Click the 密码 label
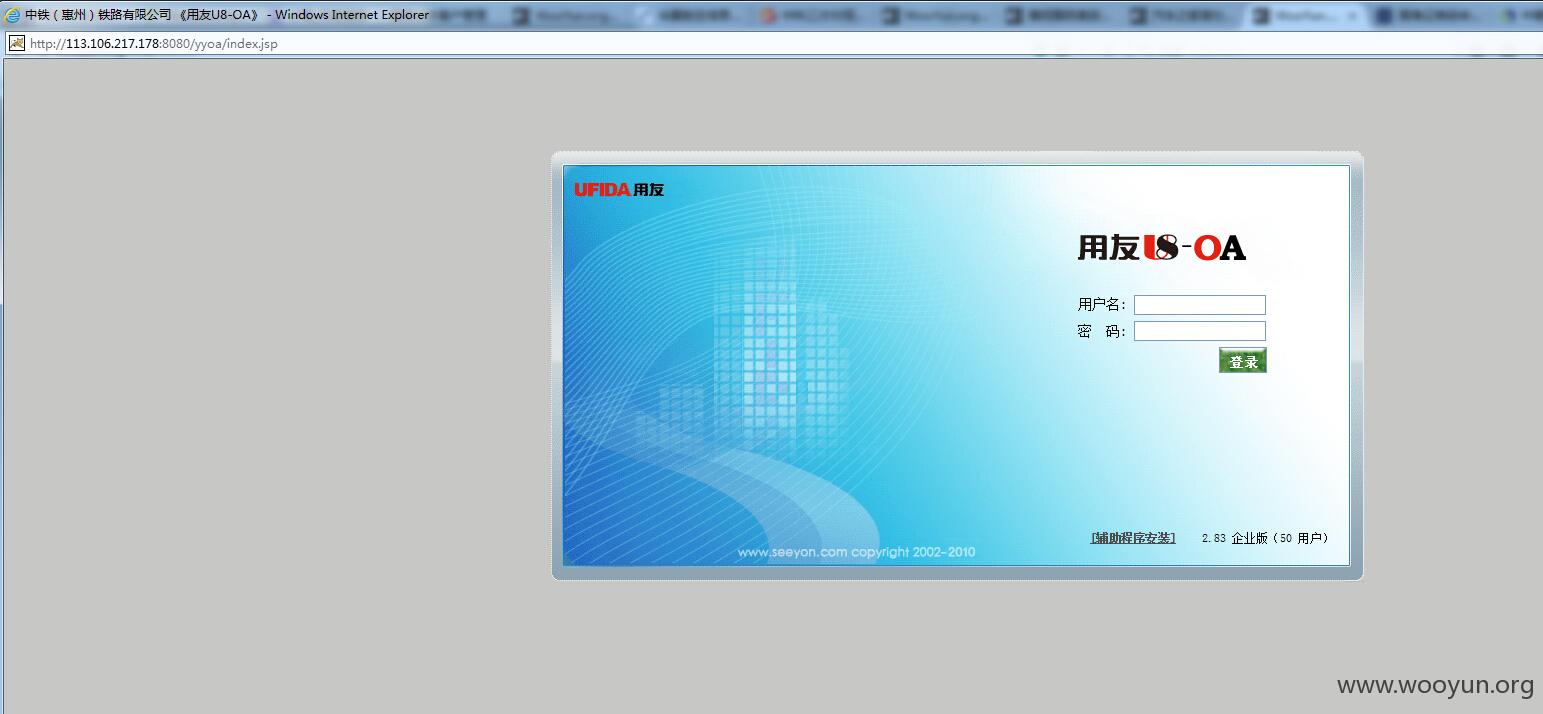 point(1102,331)
